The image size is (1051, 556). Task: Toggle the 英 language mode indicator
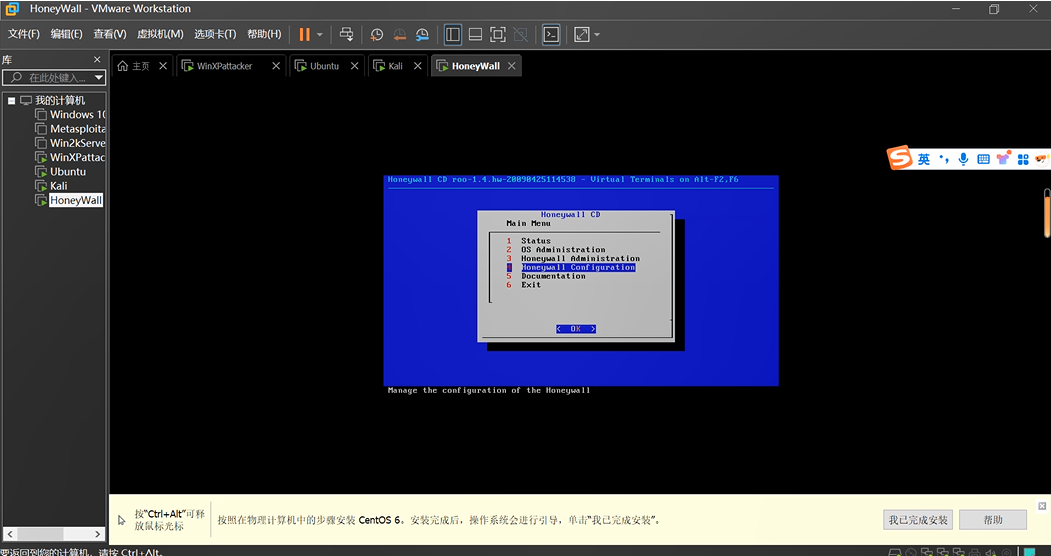click(924, 159)
